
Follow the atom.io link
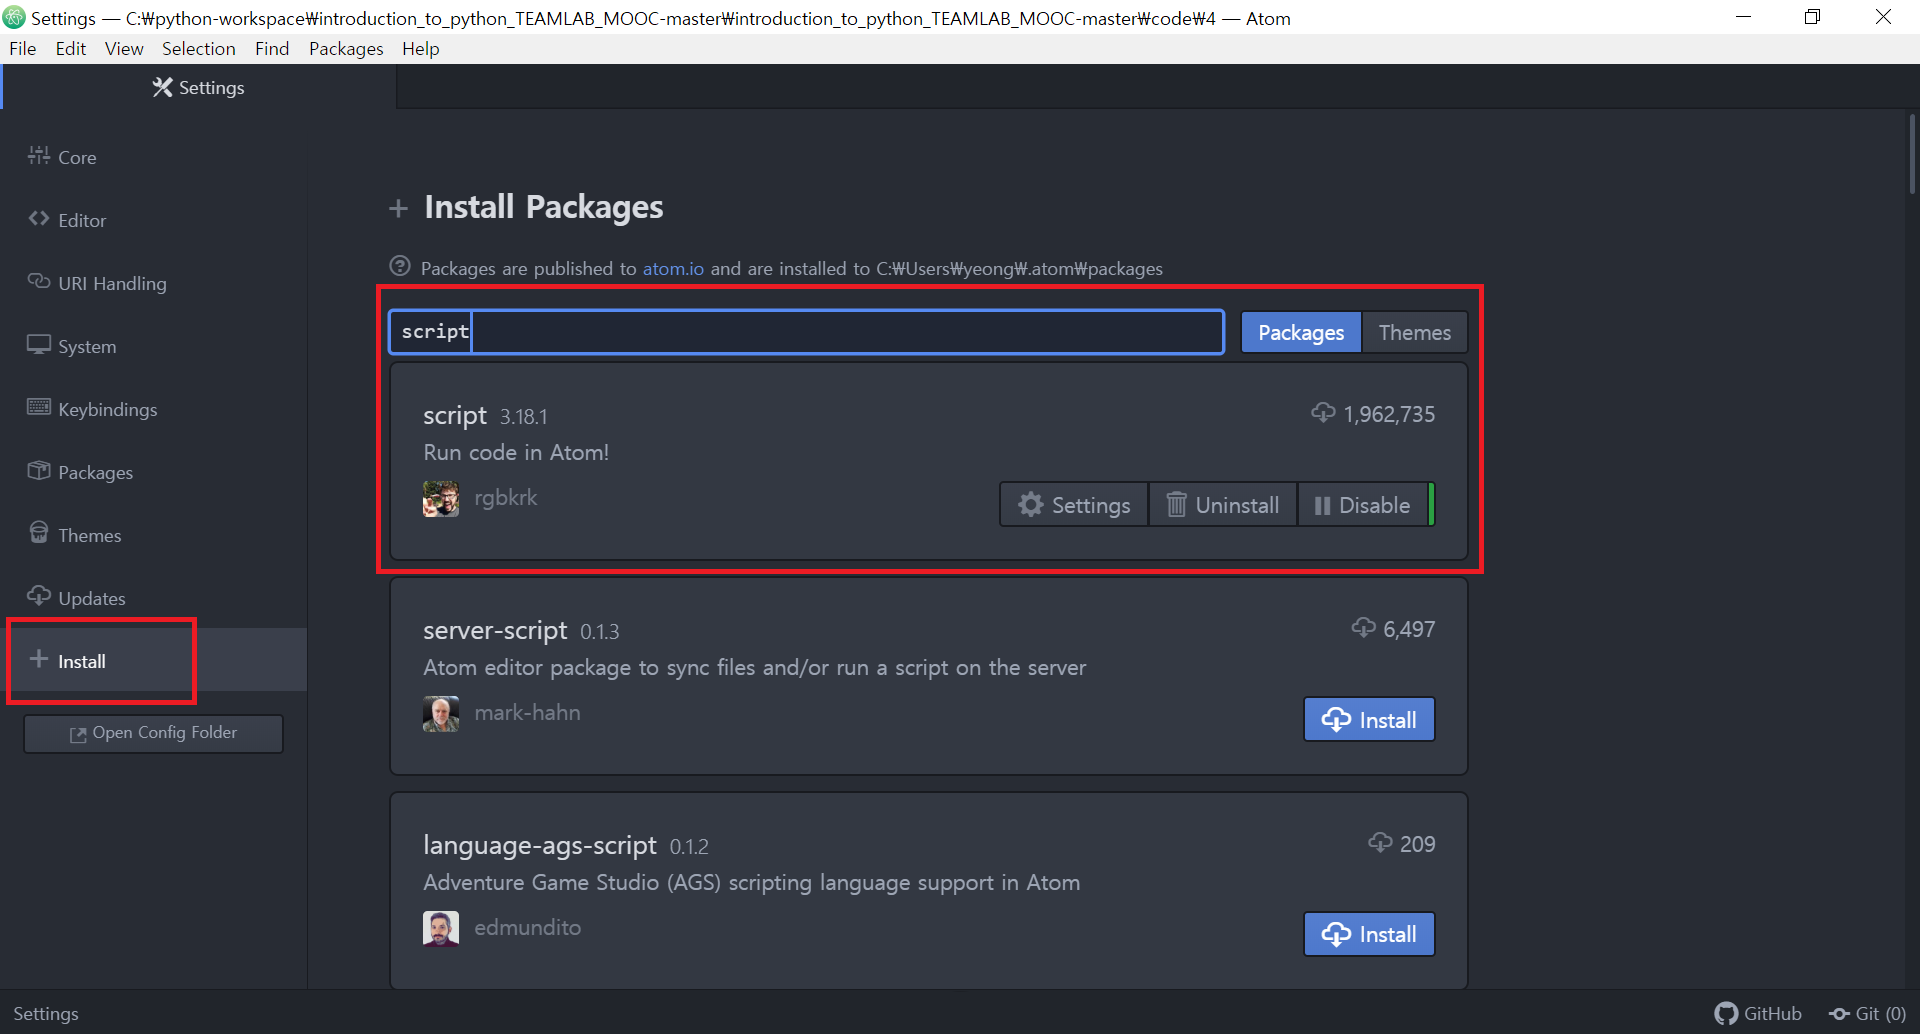(x=673, y=268)
